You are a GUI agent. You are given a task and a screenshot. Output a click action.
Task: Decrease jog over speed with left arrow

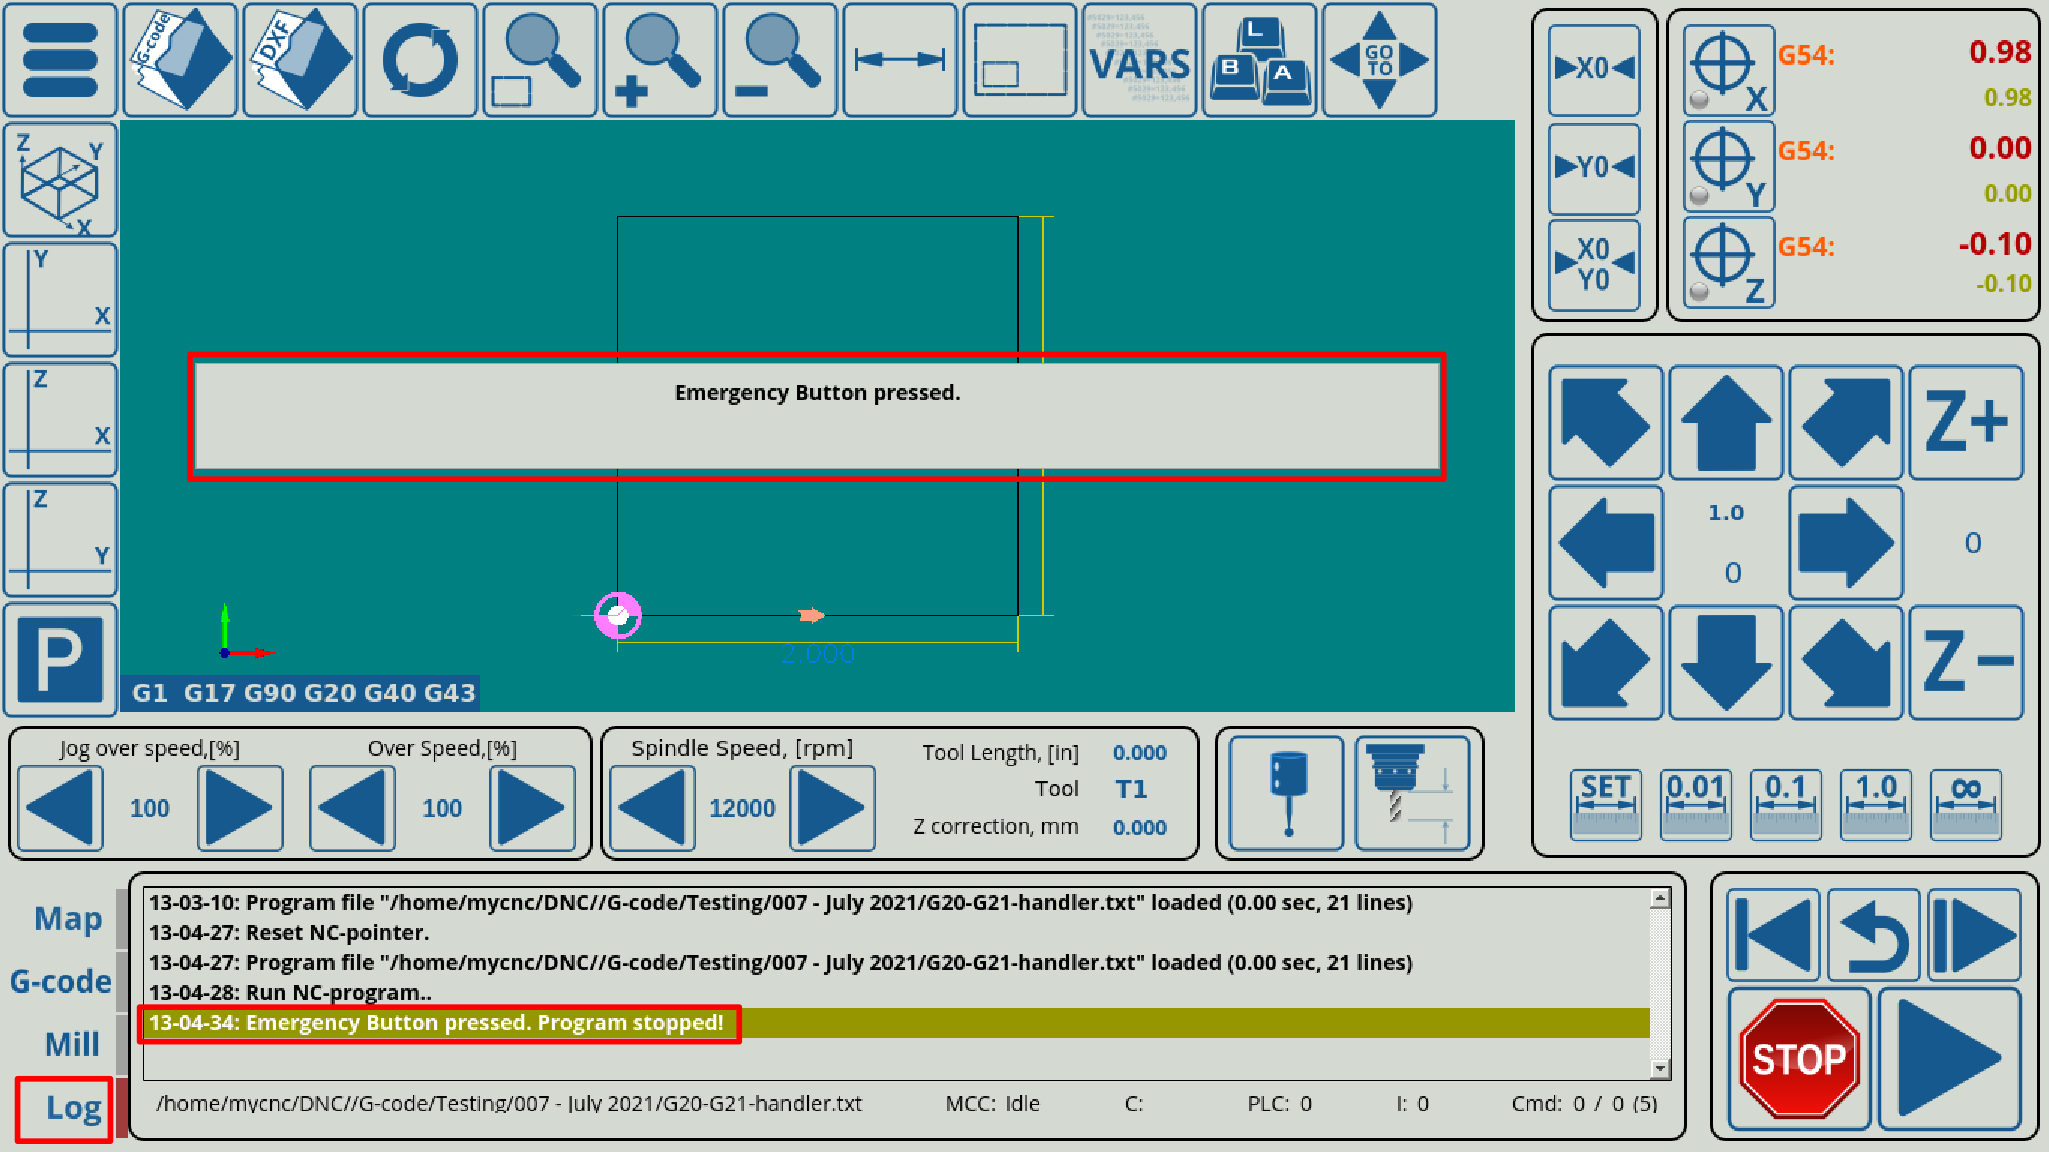(x=61, y=808)
